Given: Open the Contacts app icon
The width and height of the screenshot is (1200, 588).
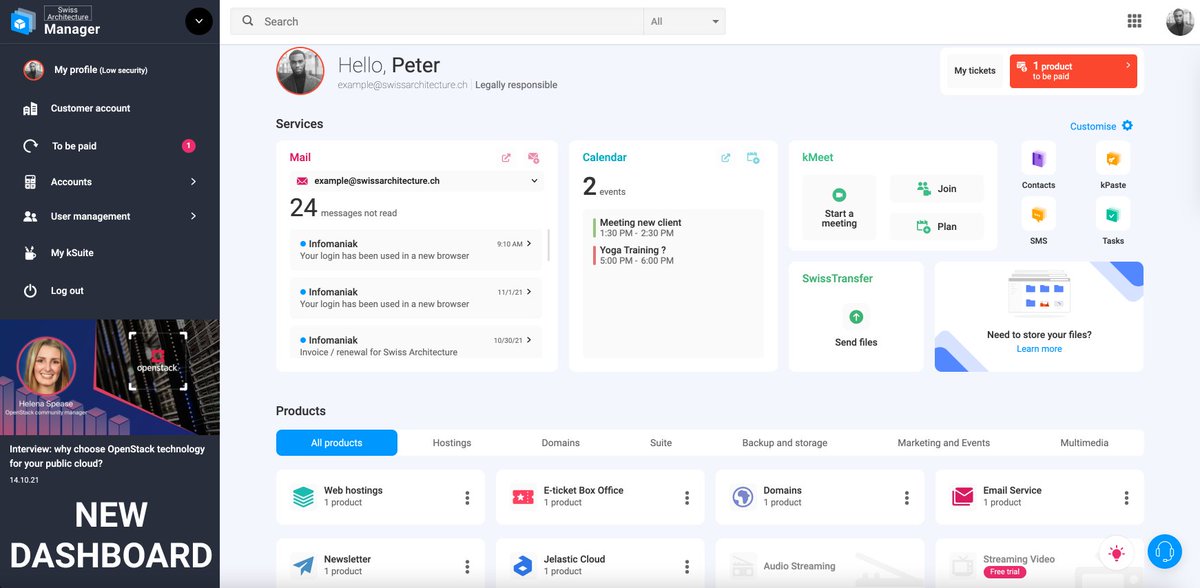Looking at the screenshot, I should click(1038, 159).
